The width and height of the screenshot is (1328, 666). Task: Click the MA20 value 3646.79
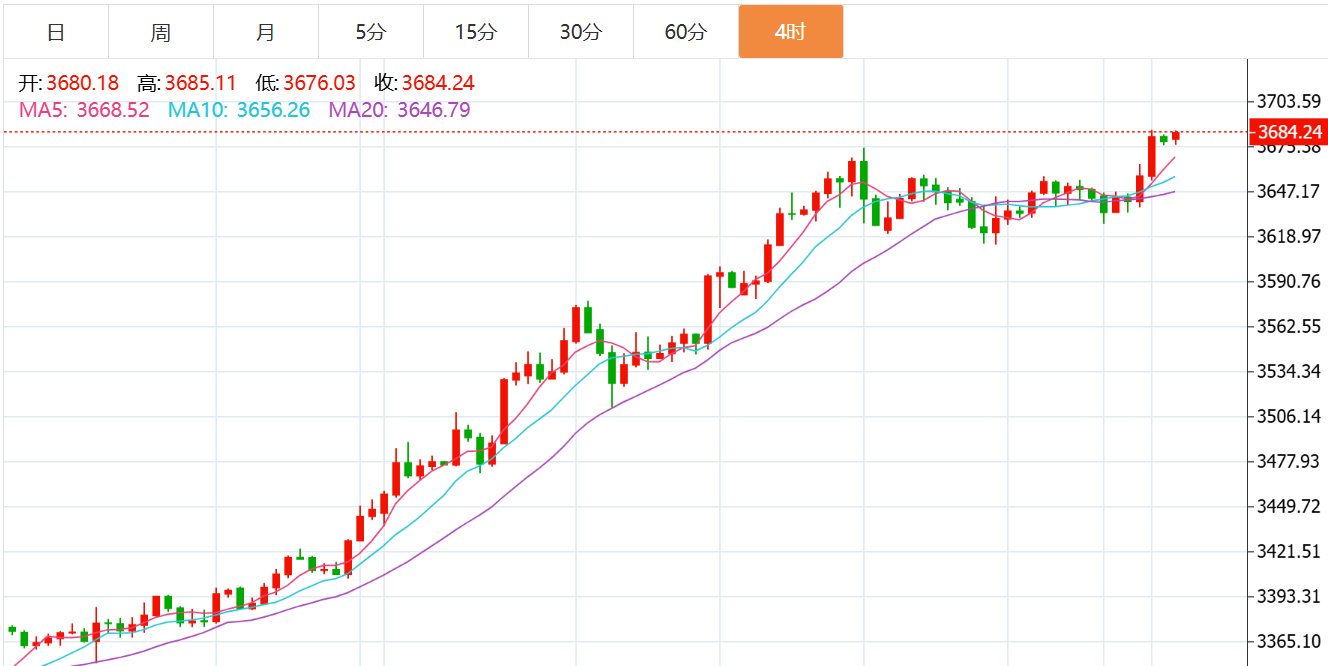434,110
